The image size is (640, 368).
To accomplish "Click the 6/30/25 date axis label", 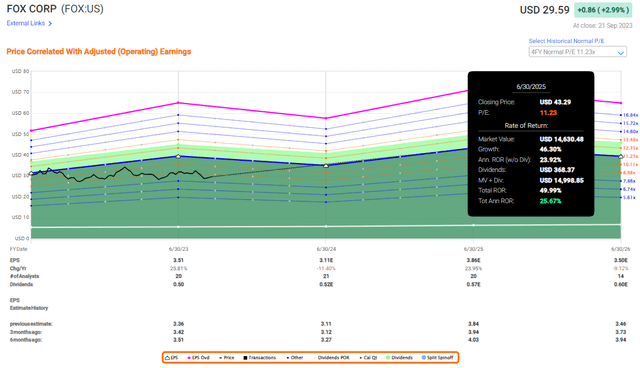I will [x=473, y=249].
